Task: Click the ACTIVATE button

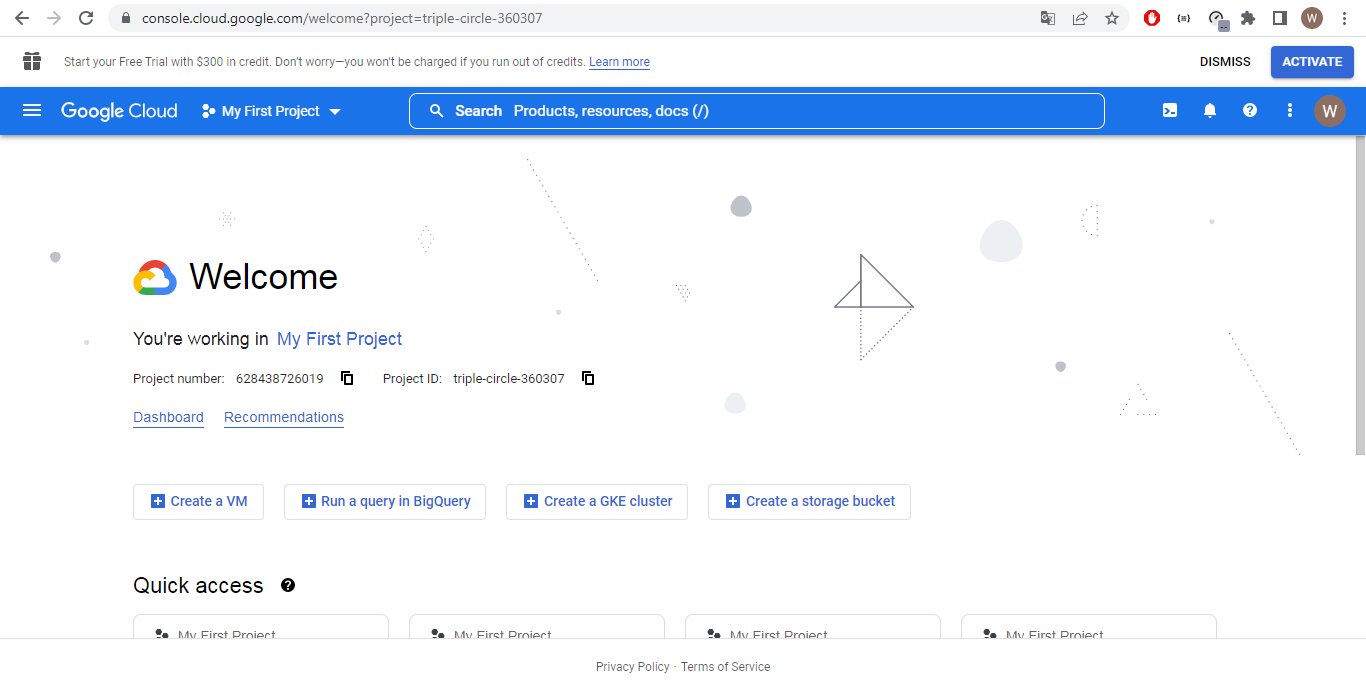Action: coord(1312,62)
